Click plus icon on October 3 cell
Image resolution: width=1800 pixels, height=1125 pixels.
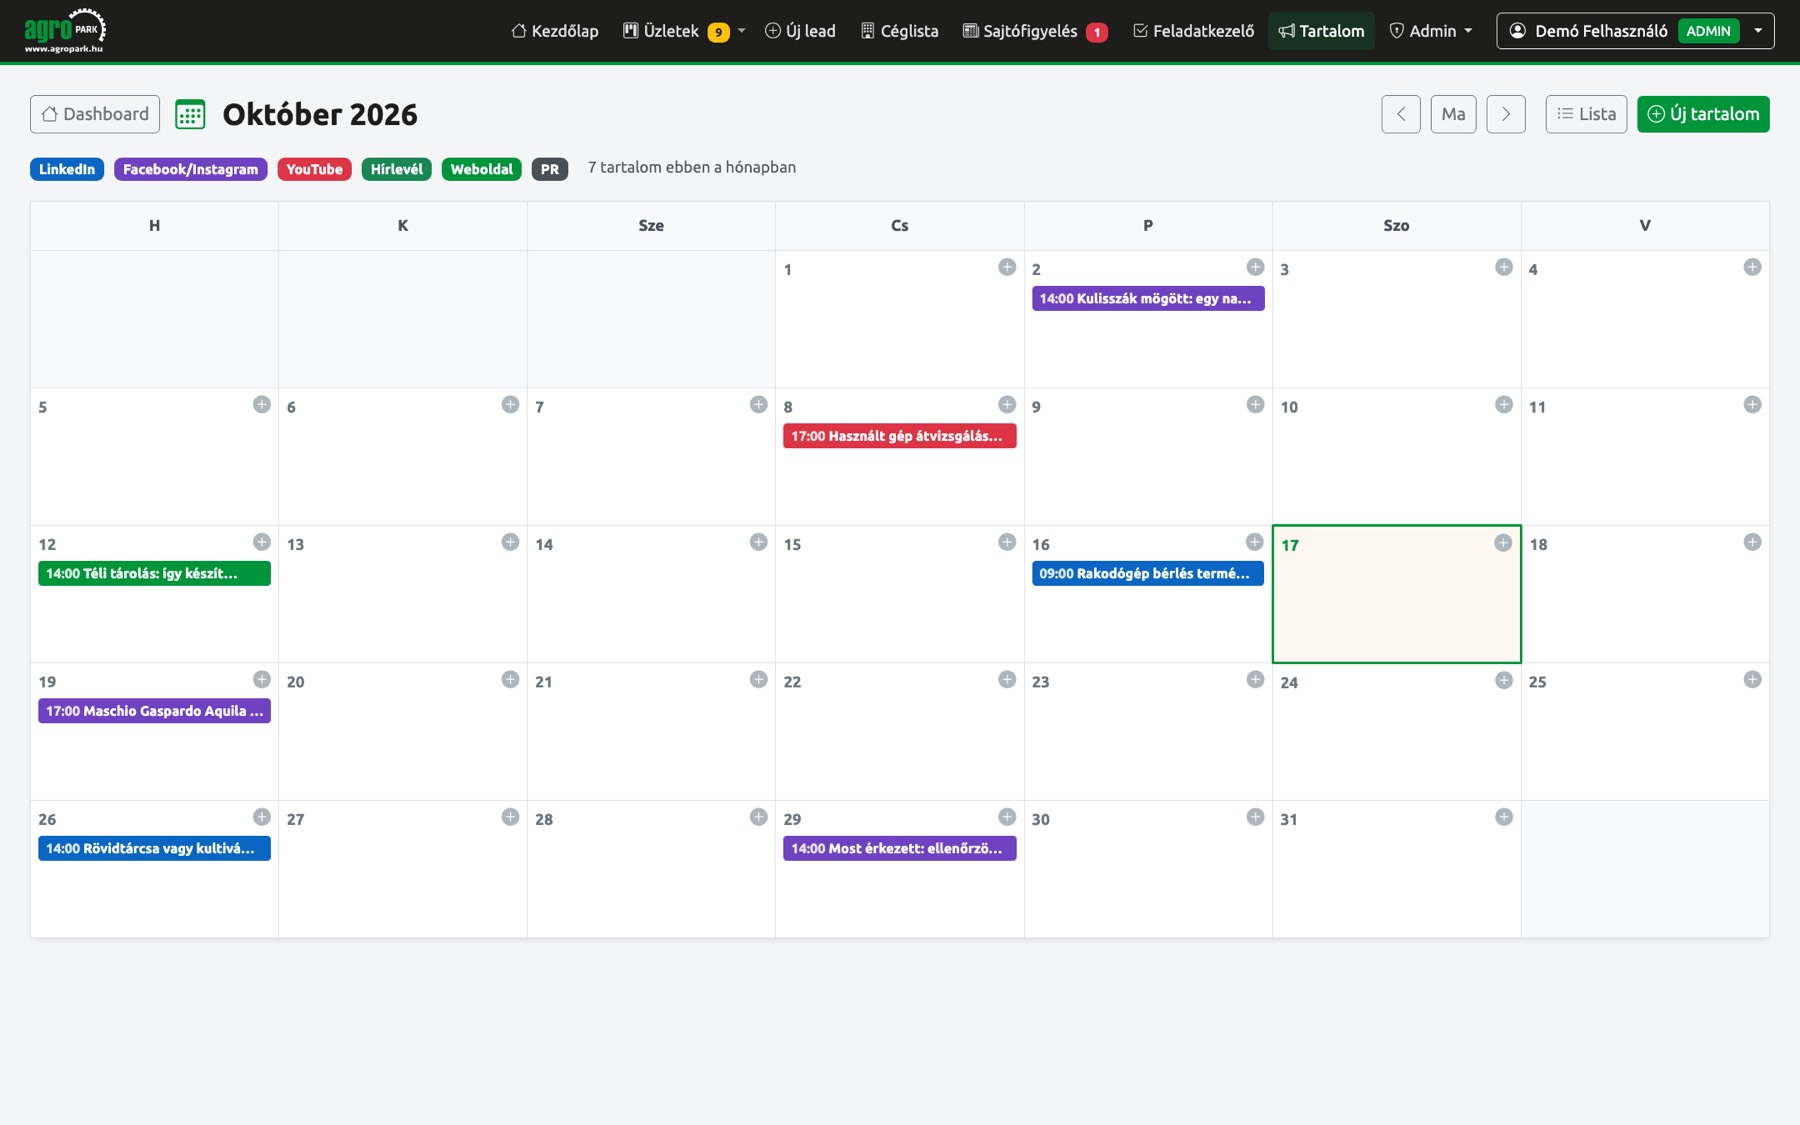pyautogui.click(x=1504, y=267)
